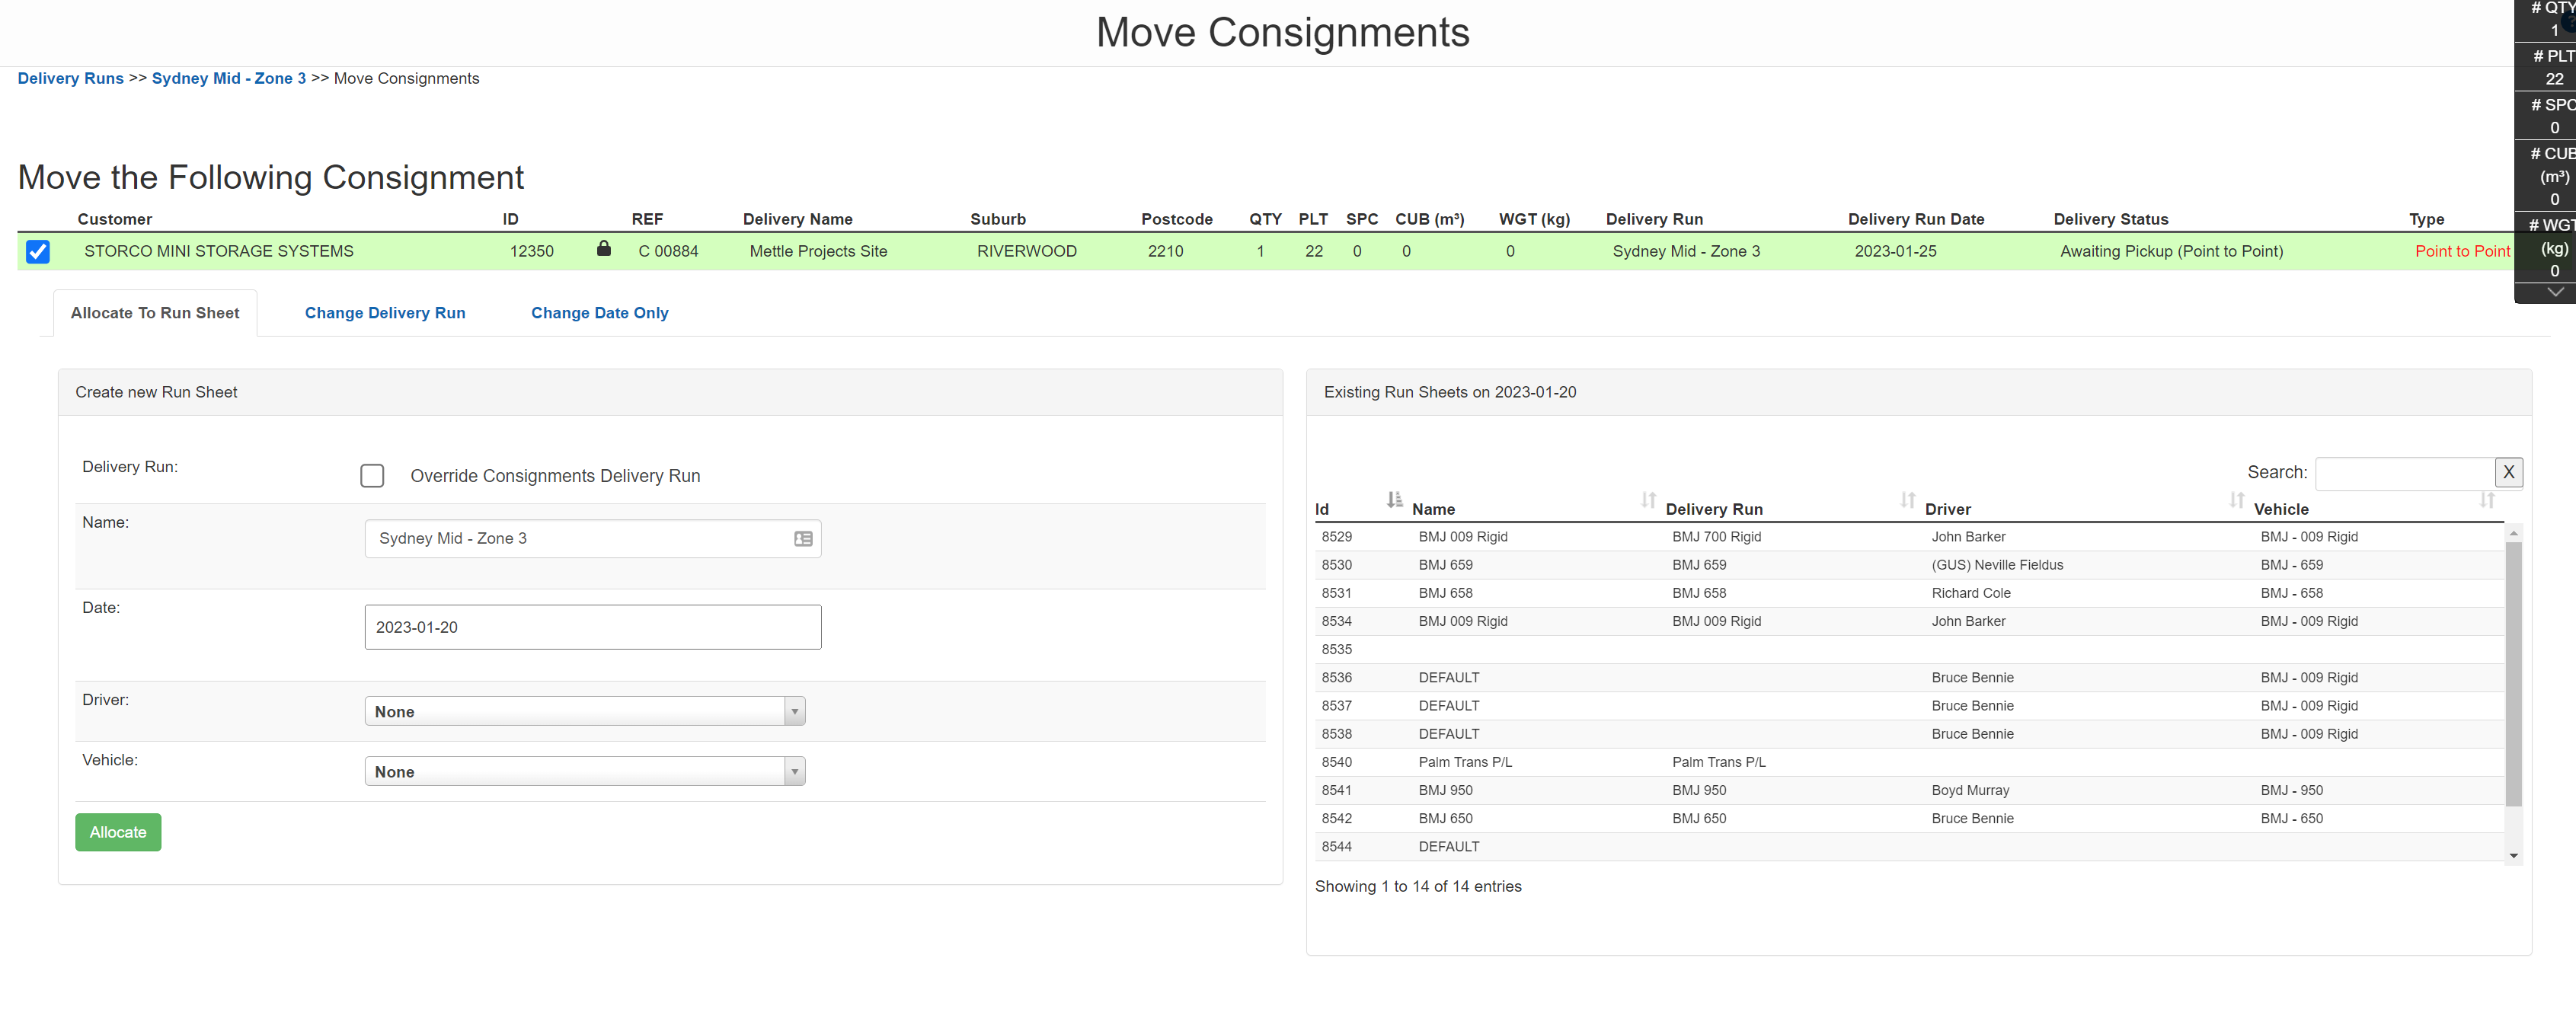Sort by Vehicle column icon
Viewport: 2576px width, 1025px height.
click(x=2486, y=499)
